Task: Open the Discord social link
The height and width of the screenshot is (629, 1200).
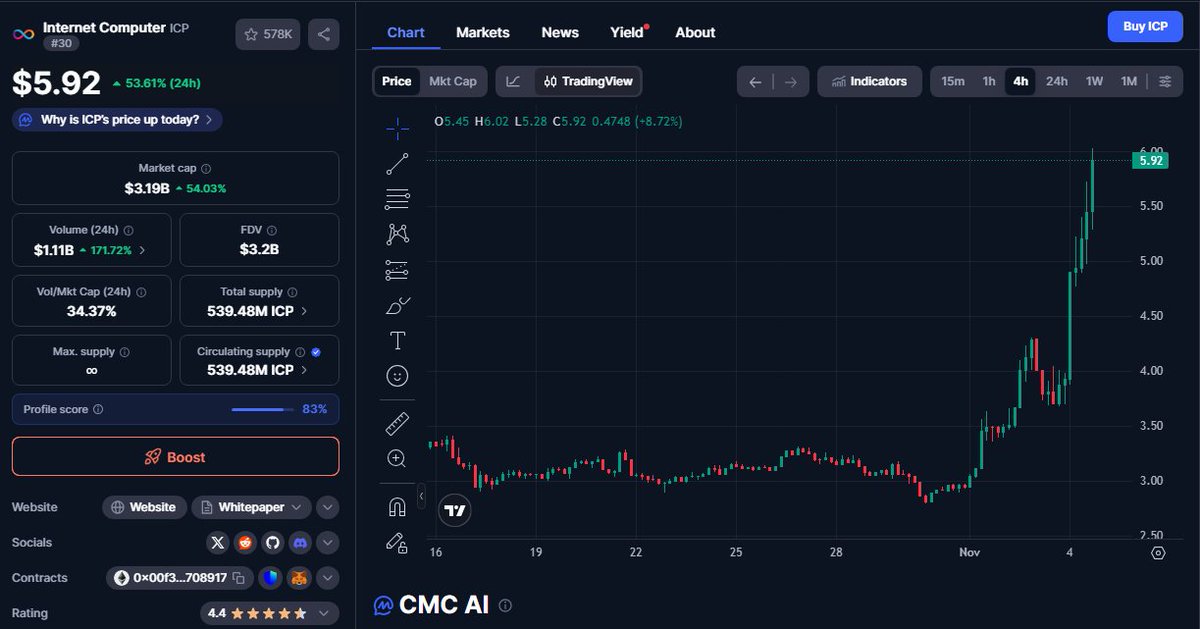Action: pos(299,543)
